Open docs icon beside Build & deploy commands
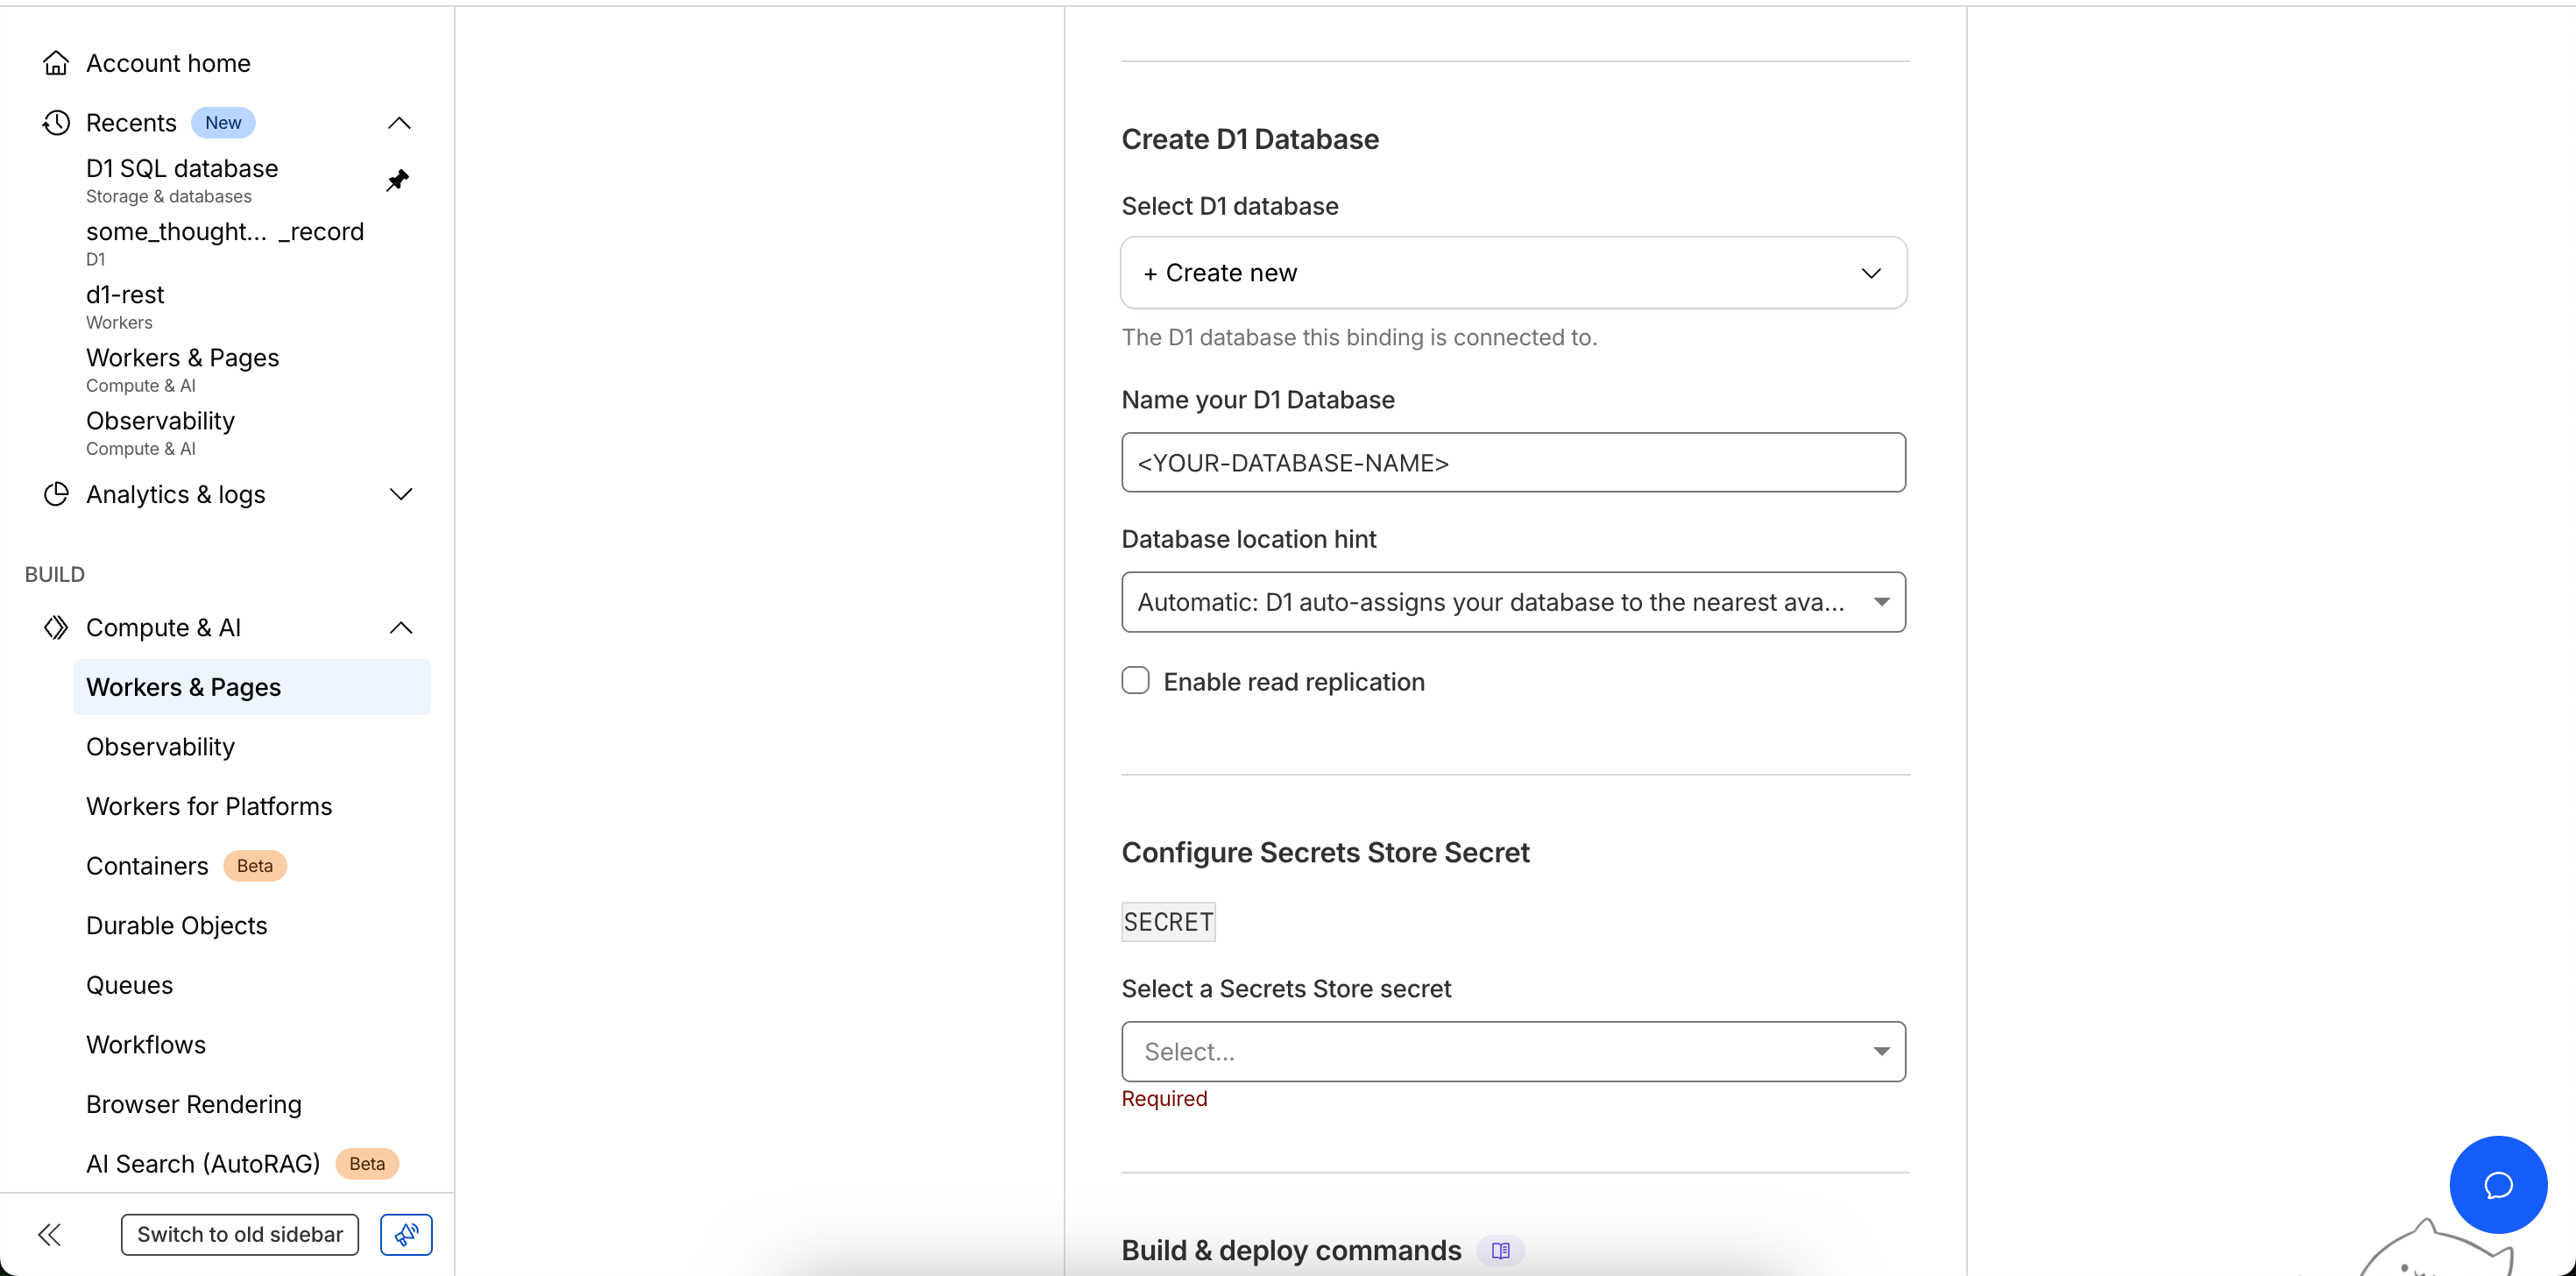2576x1276 pixels. [x=1500, y=1250]
